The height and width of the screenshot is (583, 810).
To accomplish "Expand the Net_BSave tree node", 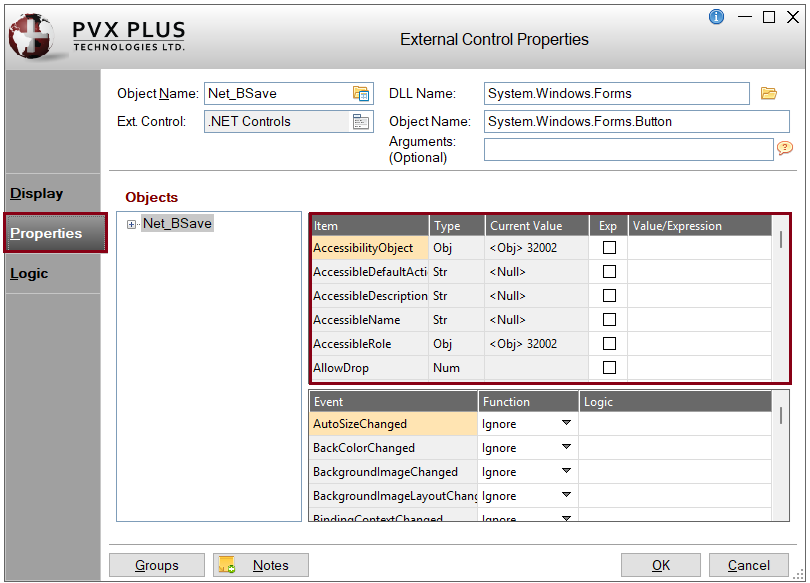I will pos(131,224).
